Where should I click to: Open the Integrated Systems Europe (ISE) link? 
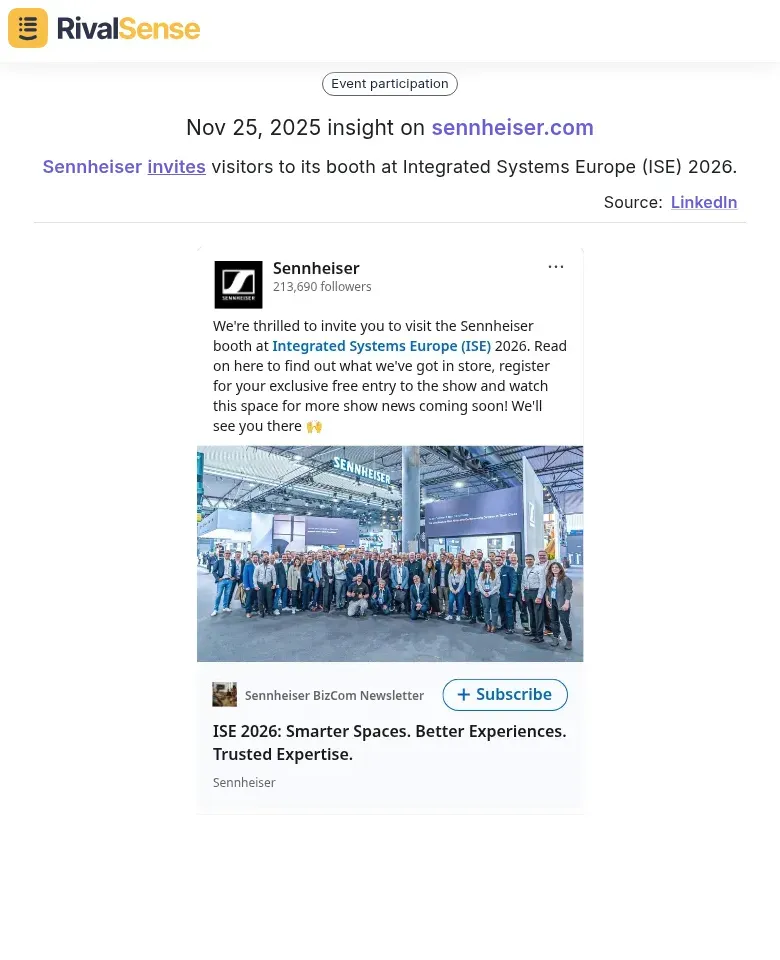click(x=381, y=346)
